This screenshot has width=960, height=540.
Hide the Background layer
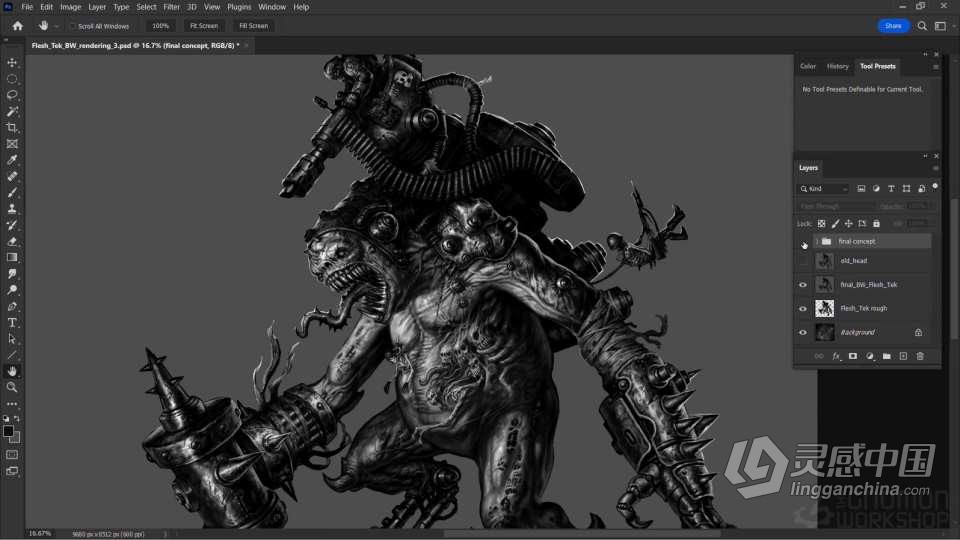(x=803, y=332)
